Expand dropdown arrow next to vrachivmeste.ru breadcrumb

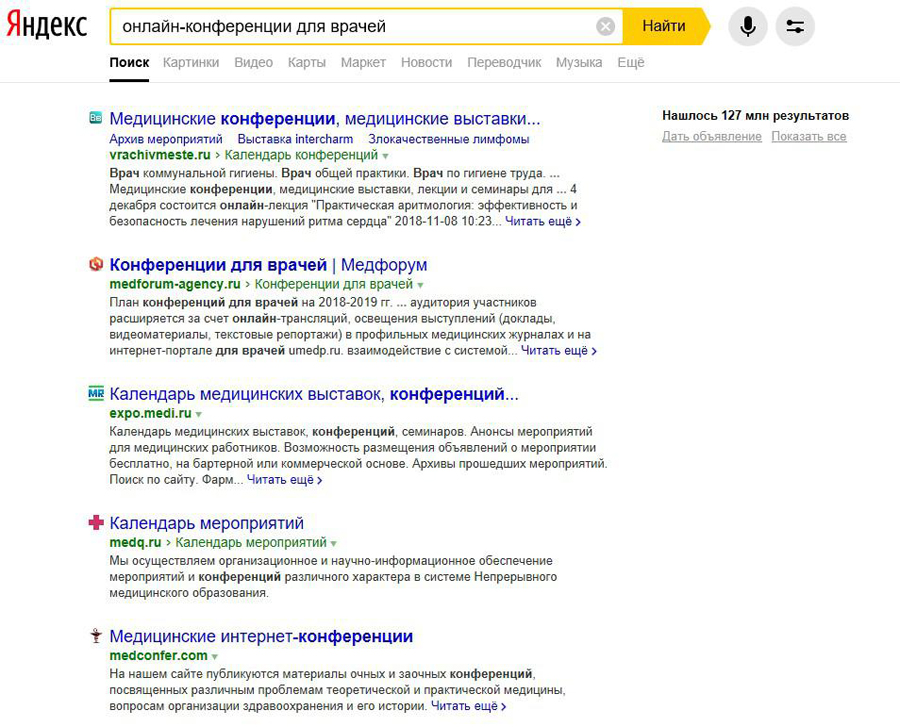click(386, 156)
